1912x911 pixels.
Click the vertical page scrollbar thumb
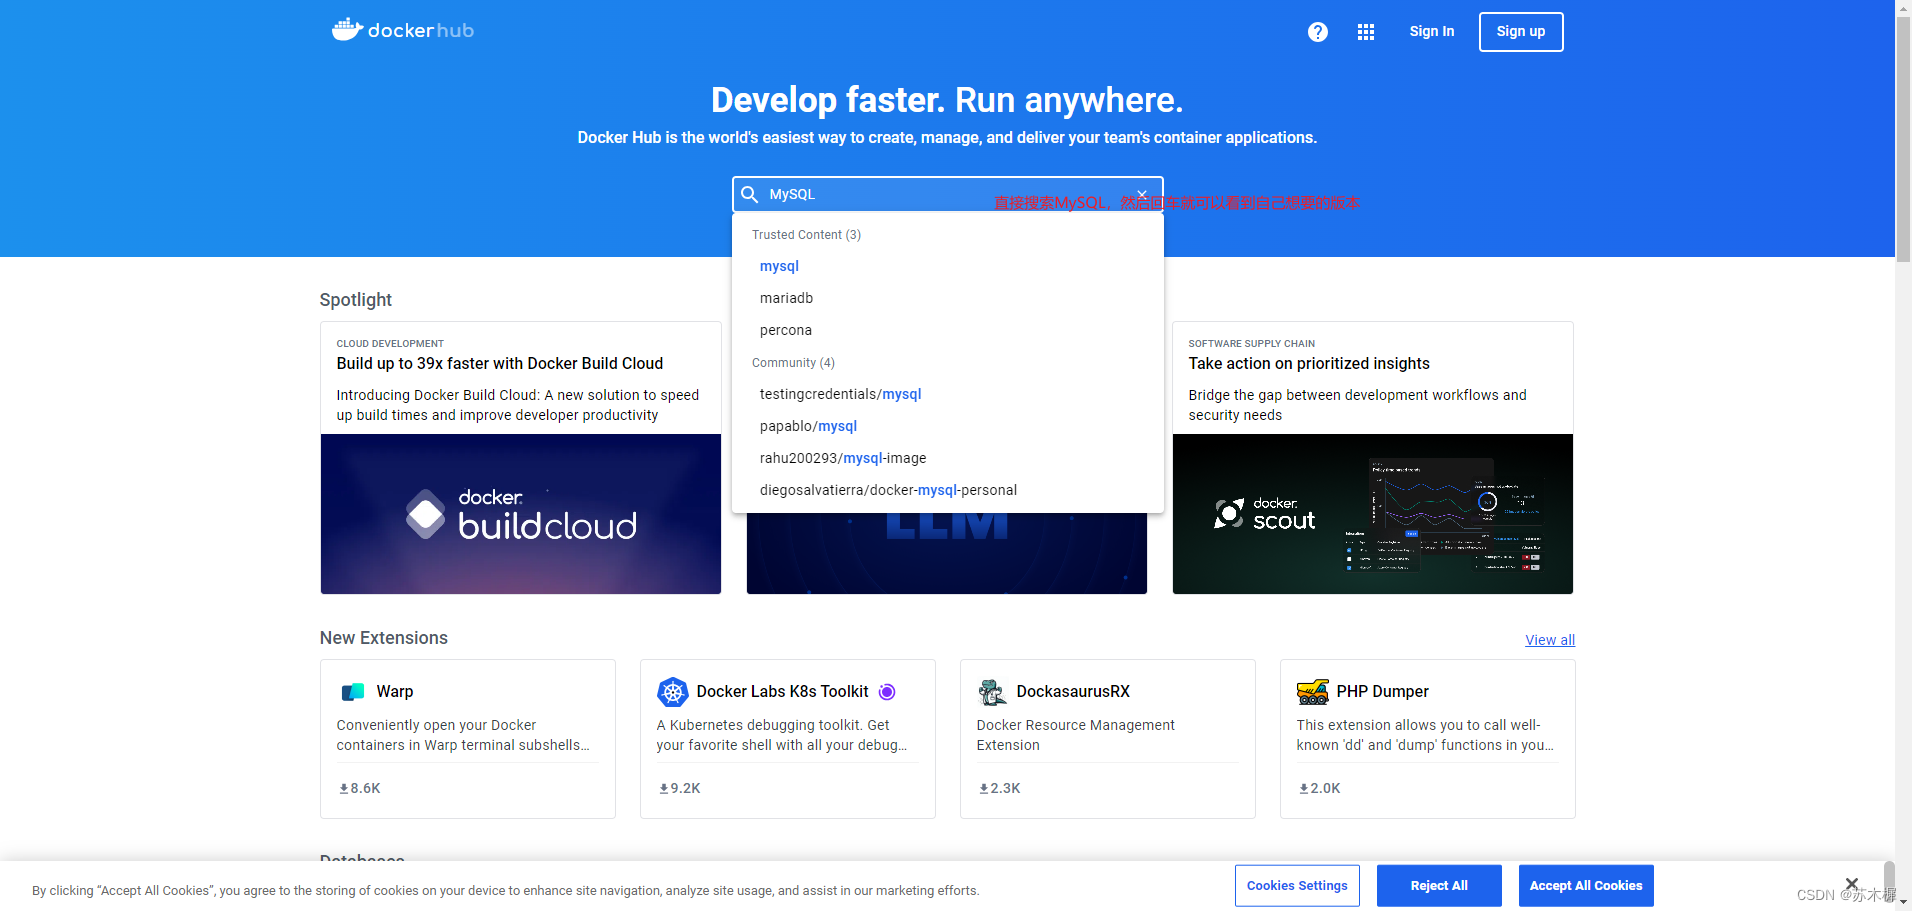pyautogui.click(x=1903, y=140)
